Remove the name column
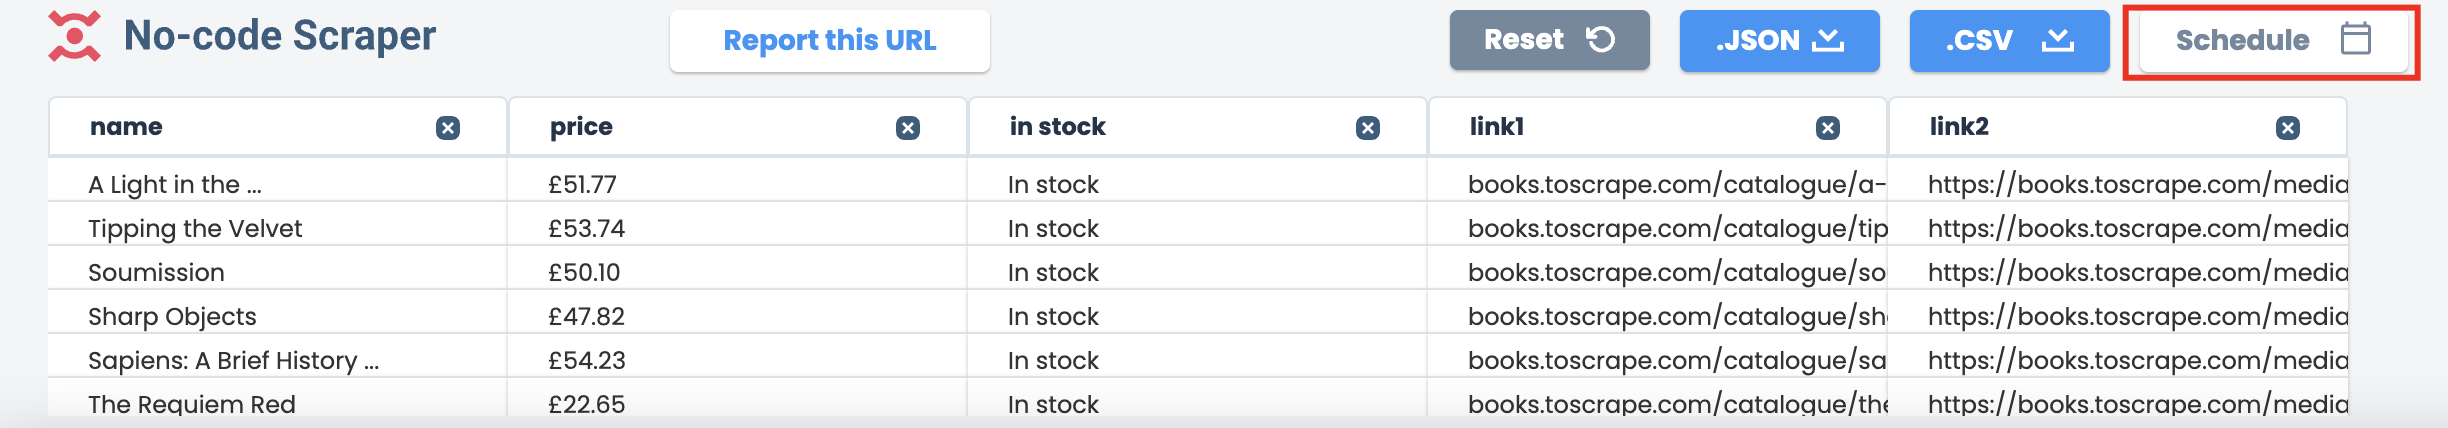 click(448, 128)
